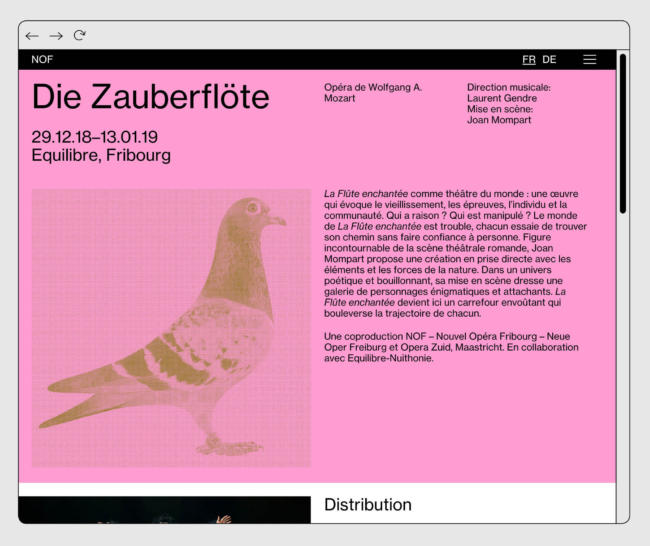The width and height of the screenshot is (650, 546).
Task: Switch language to FR
Action: point(529,60)
